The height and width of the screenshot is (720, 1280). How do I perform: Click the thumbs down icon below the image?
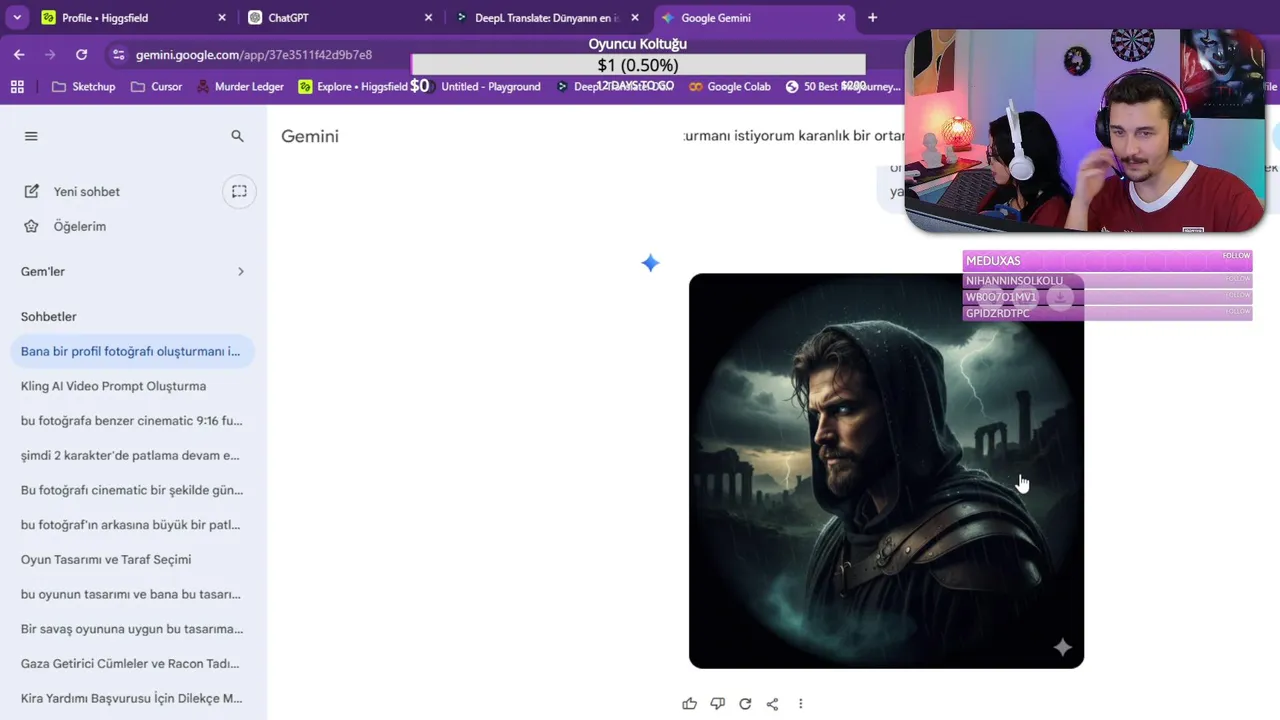pos(717,704)
